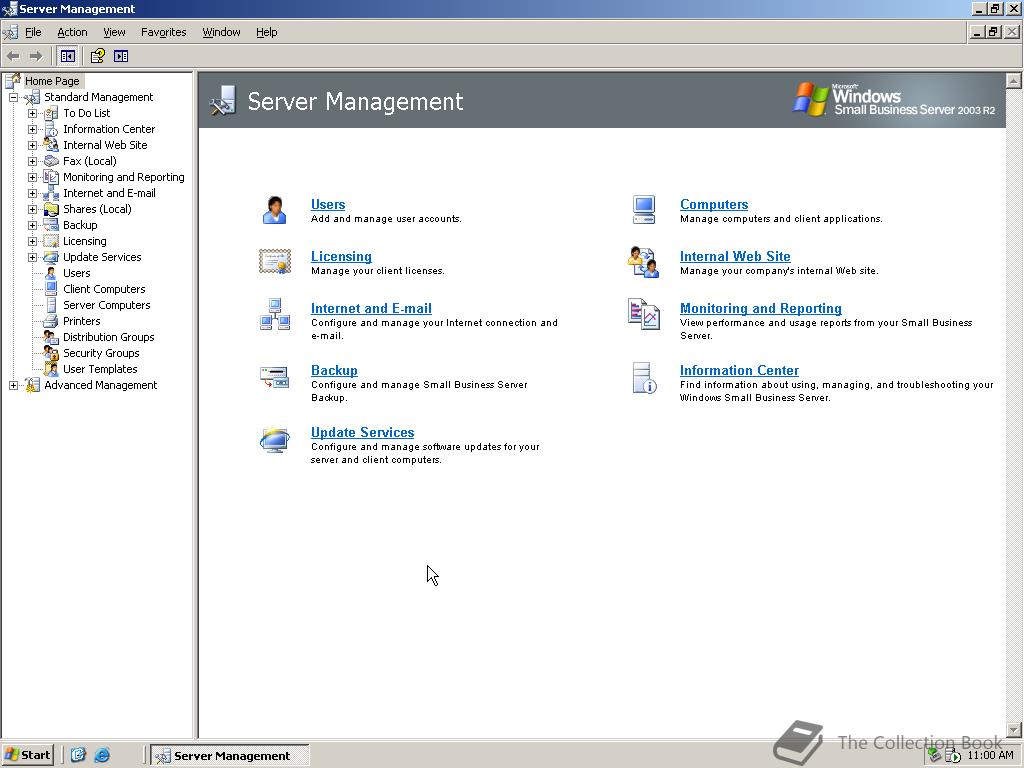Click the Start button on the taskbar
Image resolution: width=1024 pixels, height=768 pixels.
click(x=27, y=755)
